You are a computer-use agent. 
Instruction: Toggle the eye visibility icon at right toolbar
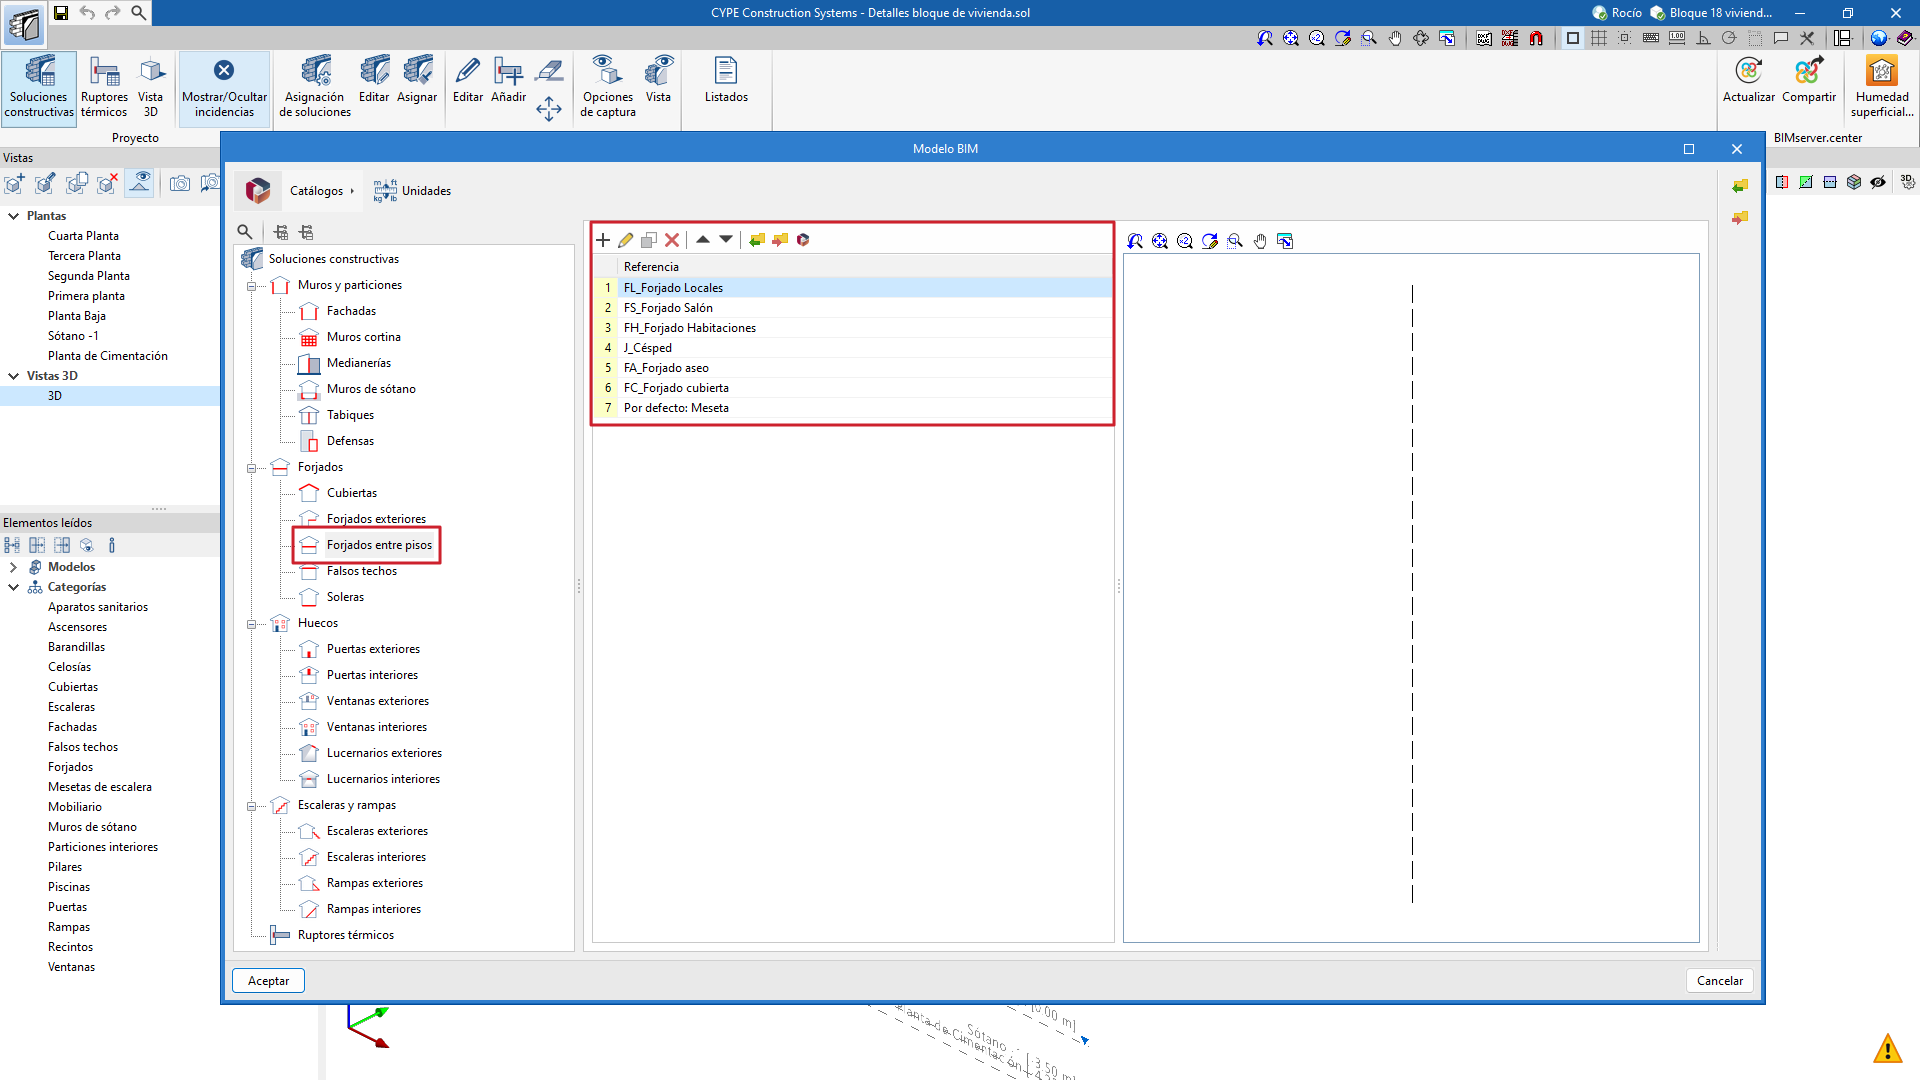point(1878,182)
